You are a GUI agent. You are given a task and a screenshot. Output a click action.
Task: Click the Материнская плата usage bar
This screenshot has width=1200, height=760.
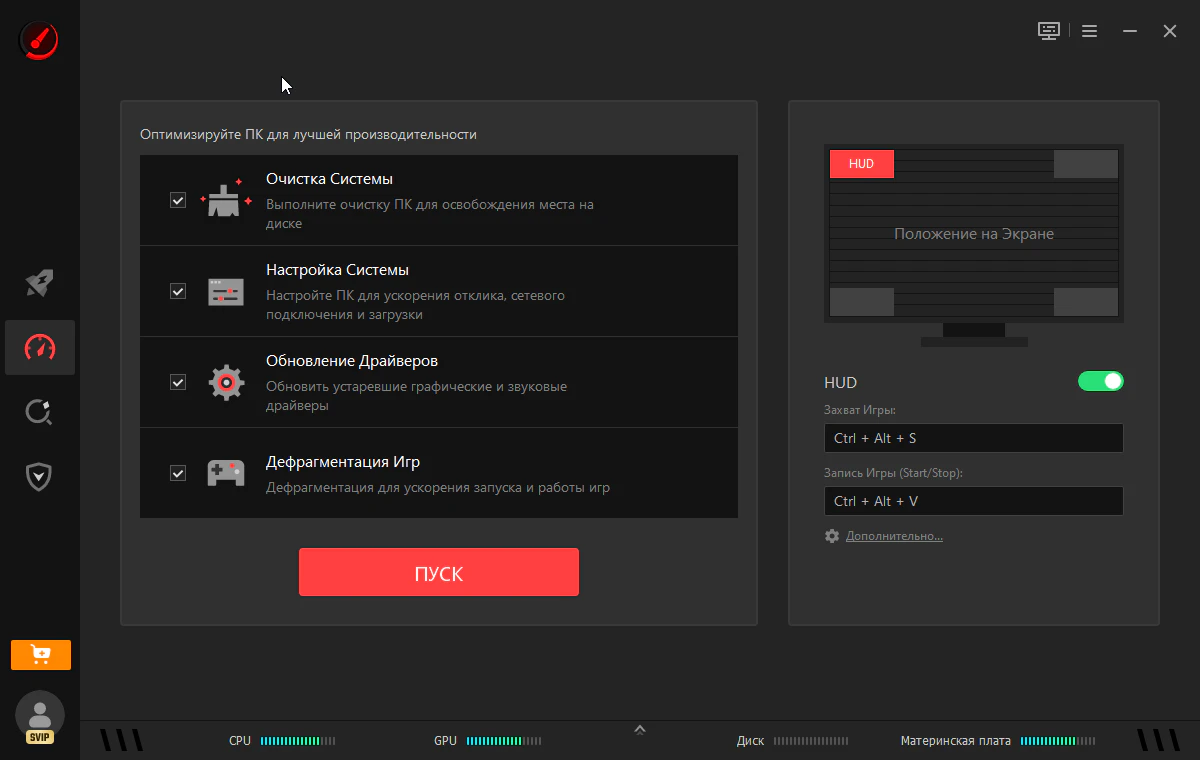pyautogui.click(x=1058, y=741)
